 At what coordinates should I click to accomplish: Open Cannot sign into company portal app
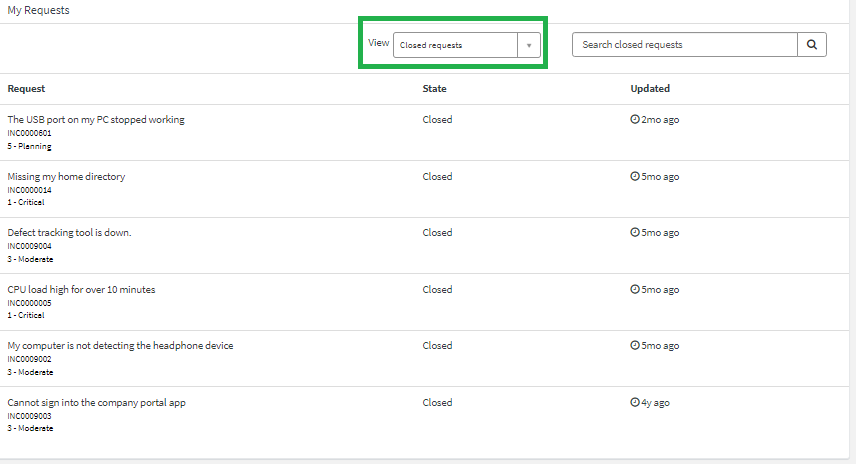point(97,402)
